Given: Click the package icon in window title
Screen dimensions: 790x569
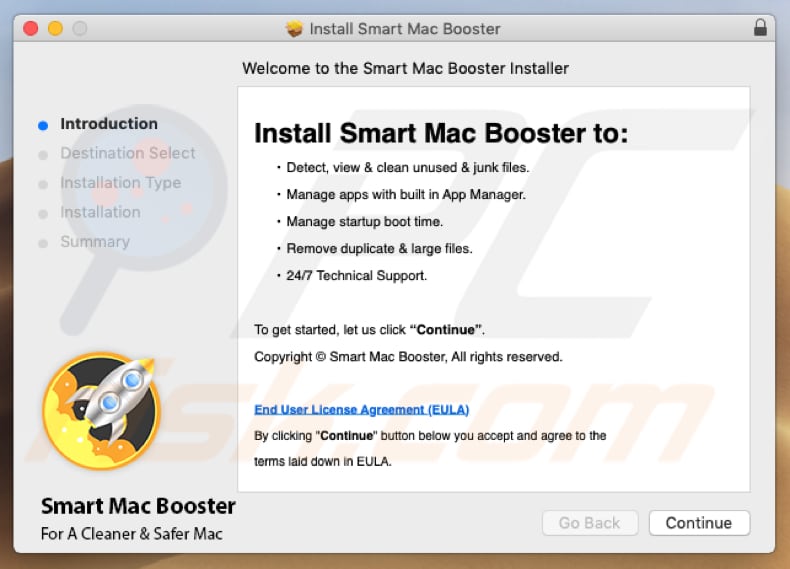Looking at the screenshot, I should (x=294, y=28).
